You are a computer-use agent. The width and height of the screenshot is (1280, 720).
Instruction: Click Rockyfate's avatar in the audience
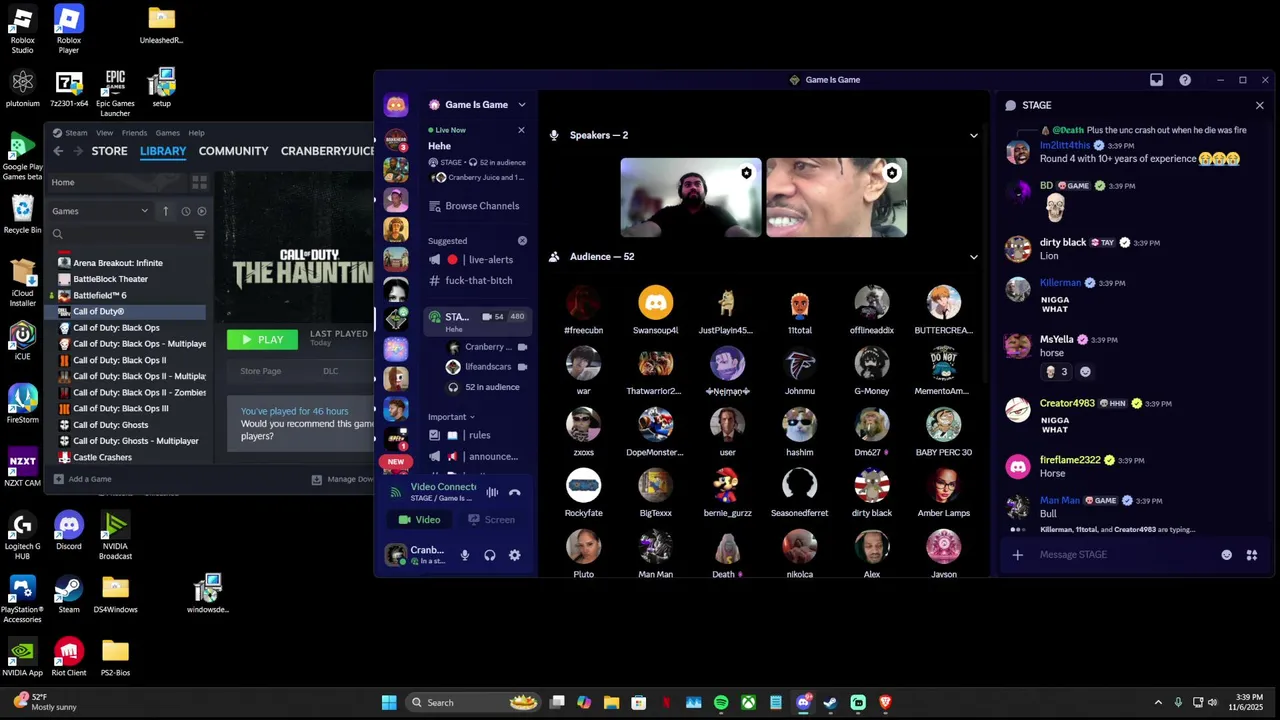(584, 486)
